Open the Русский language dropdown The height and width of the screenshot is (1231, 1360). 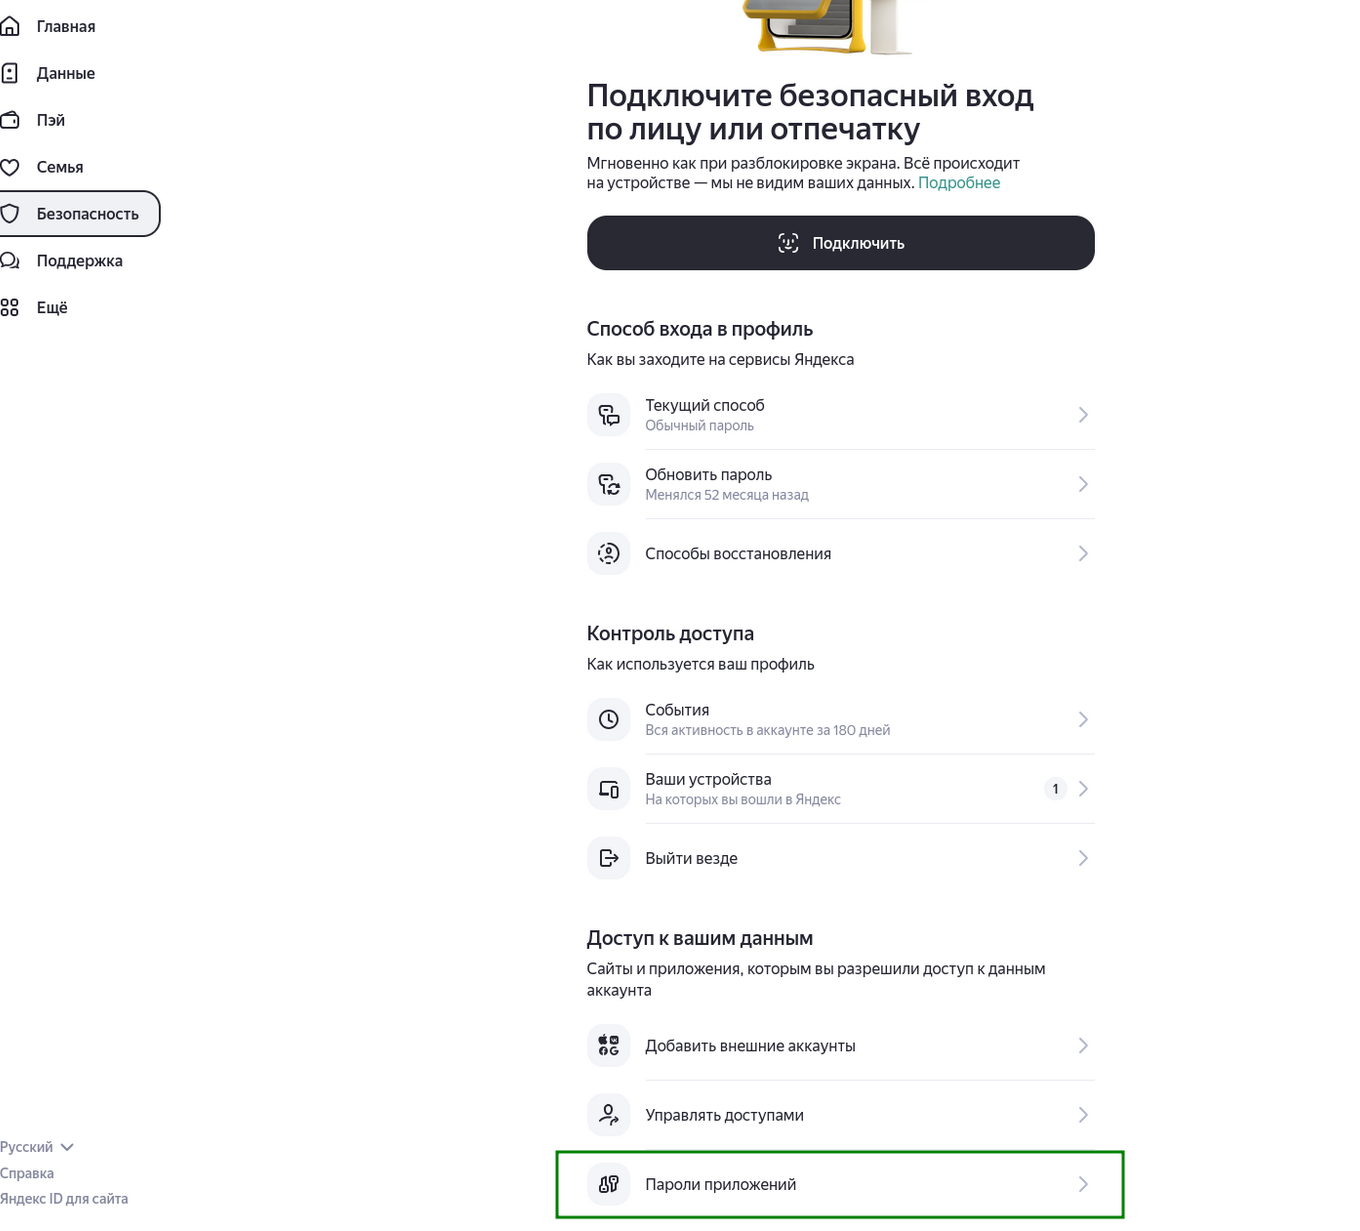37,1147
